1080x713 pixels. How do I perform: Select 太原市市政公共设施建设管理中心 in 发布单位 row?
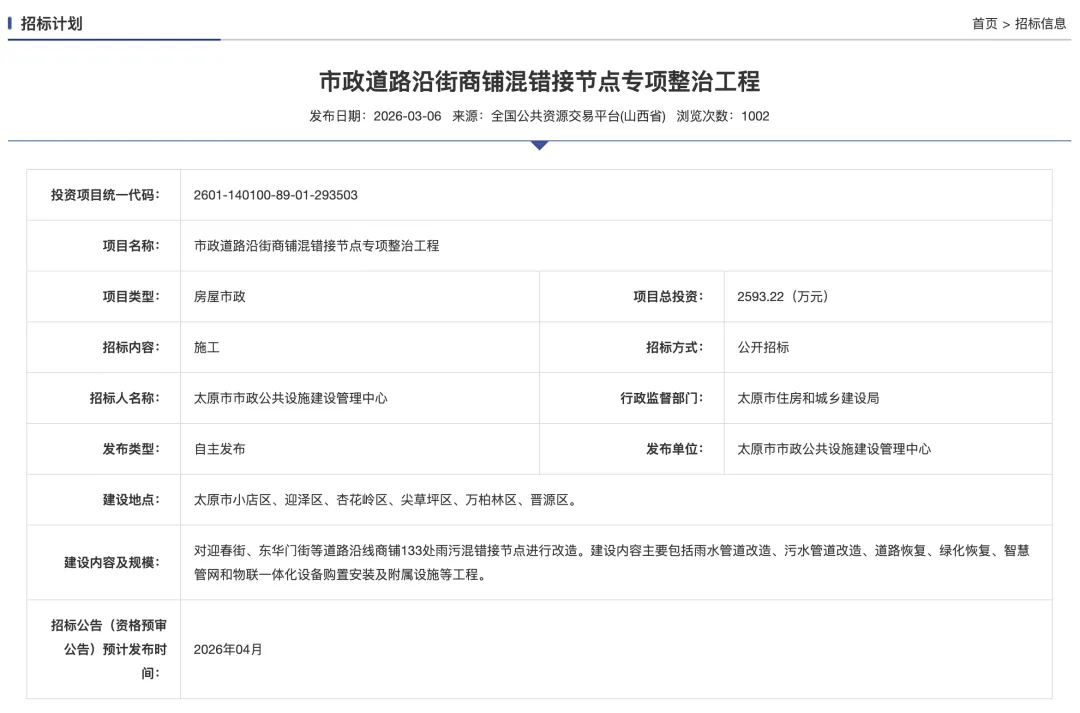[x=834, y=449]
